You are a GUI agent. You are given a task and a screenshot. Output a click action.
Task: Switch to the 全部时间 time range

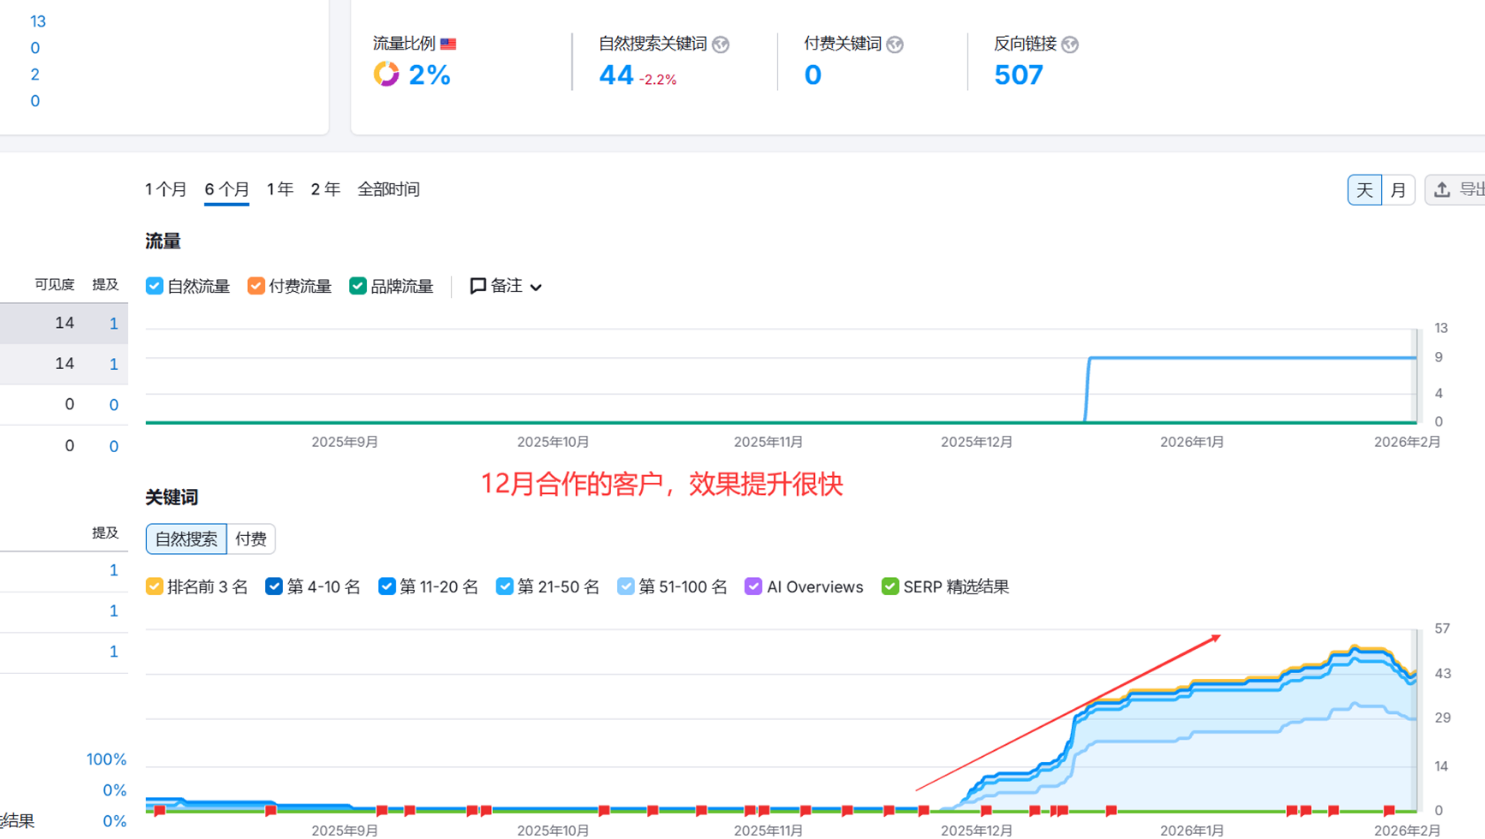(388, 189)
